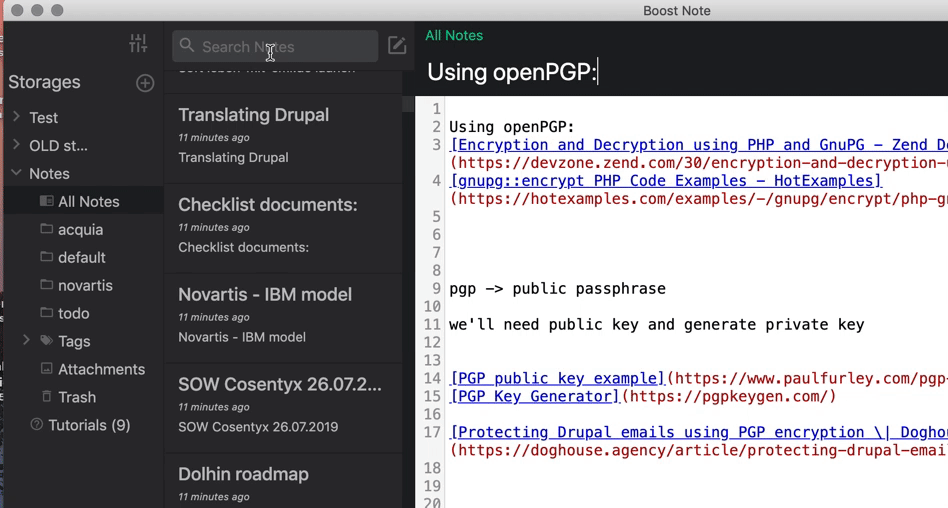Click Protecting Drupal emails link text
The image size is (948, 508).
tap(698, 432)
